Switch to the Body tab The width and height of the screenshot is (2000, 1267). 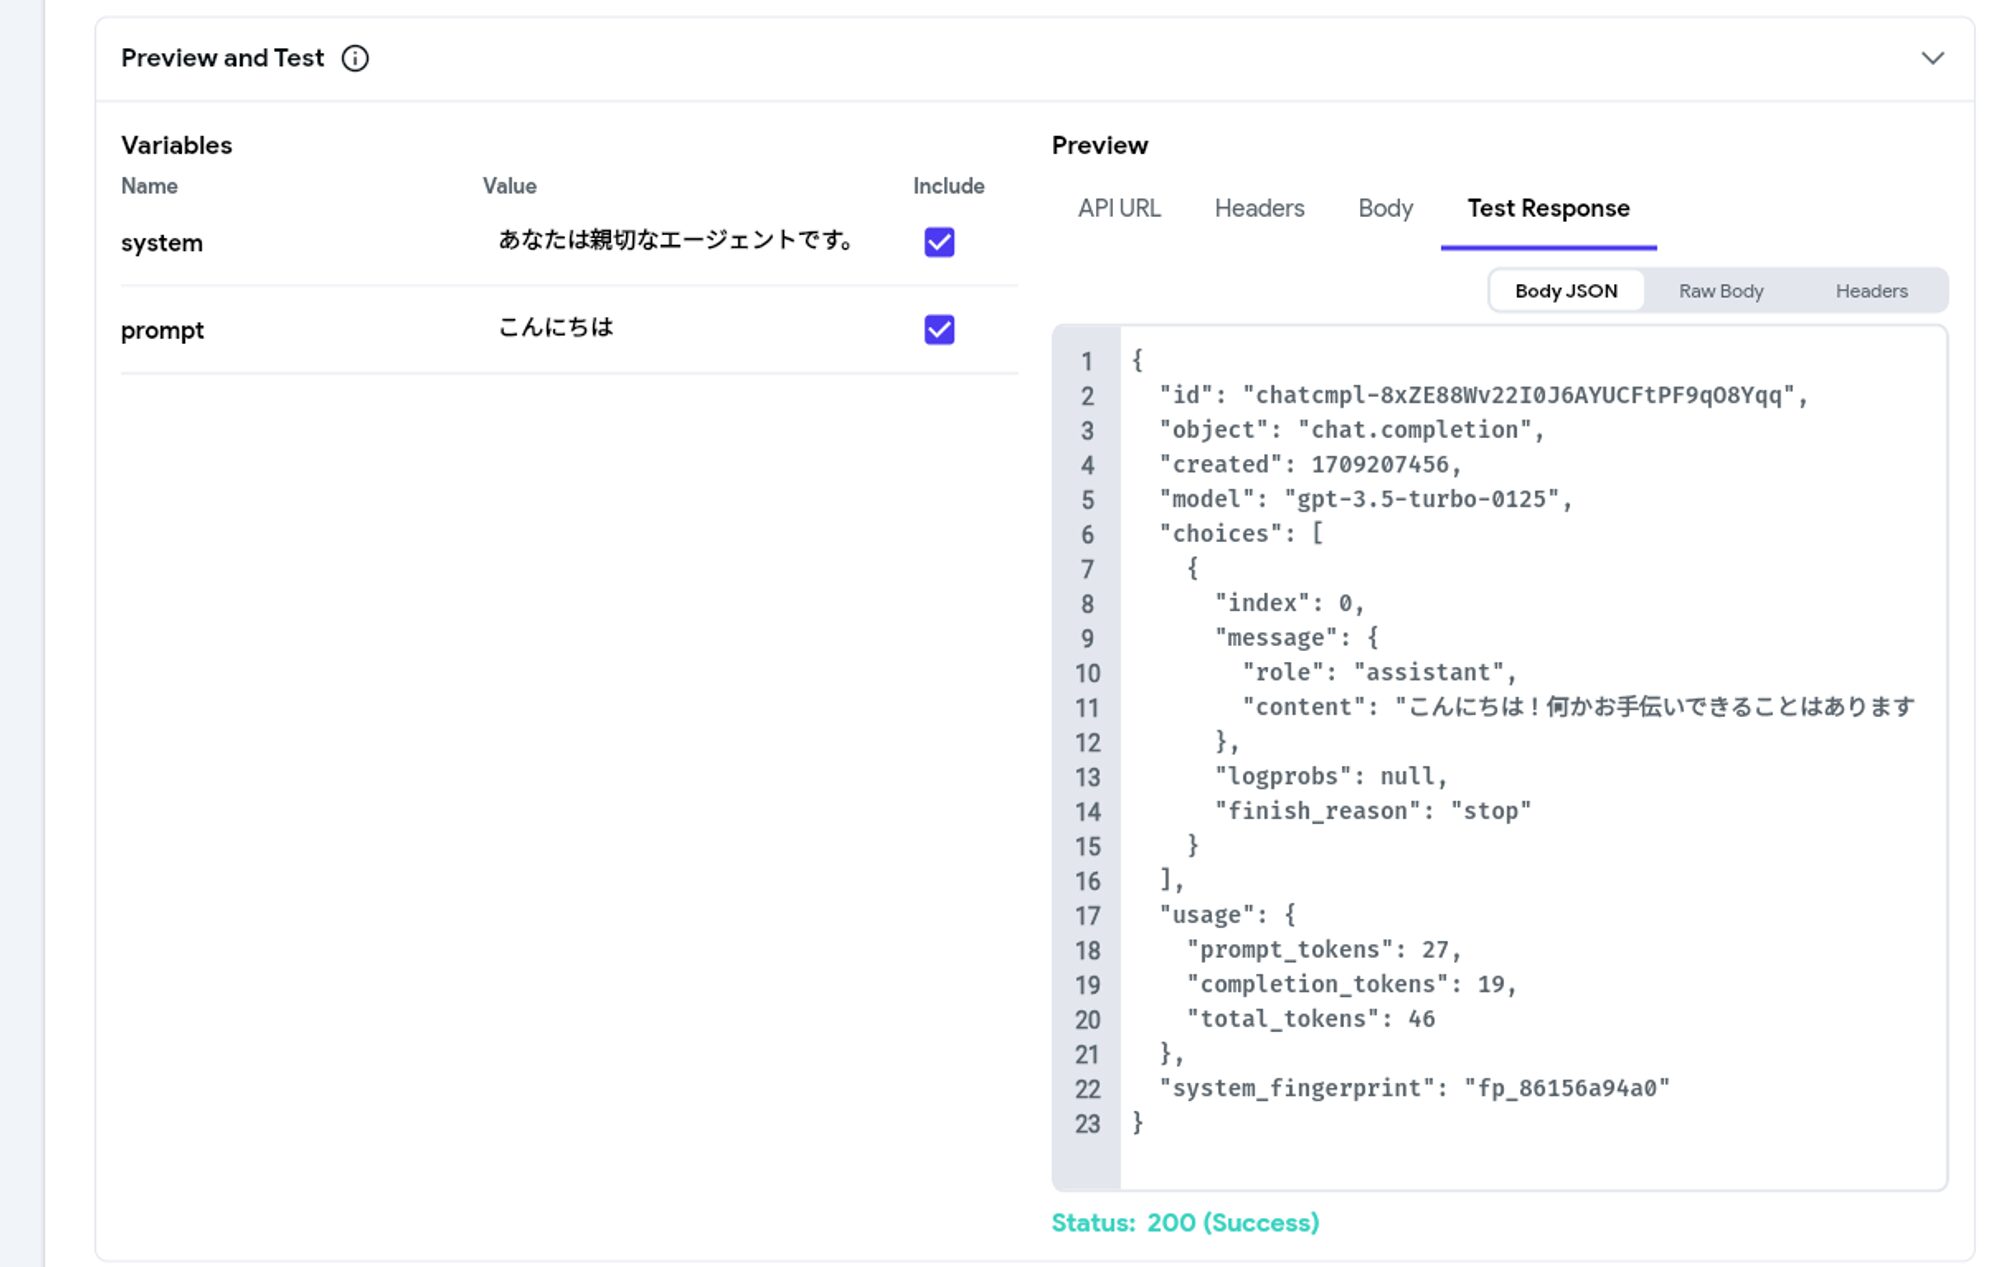(x=1385, y=208)
